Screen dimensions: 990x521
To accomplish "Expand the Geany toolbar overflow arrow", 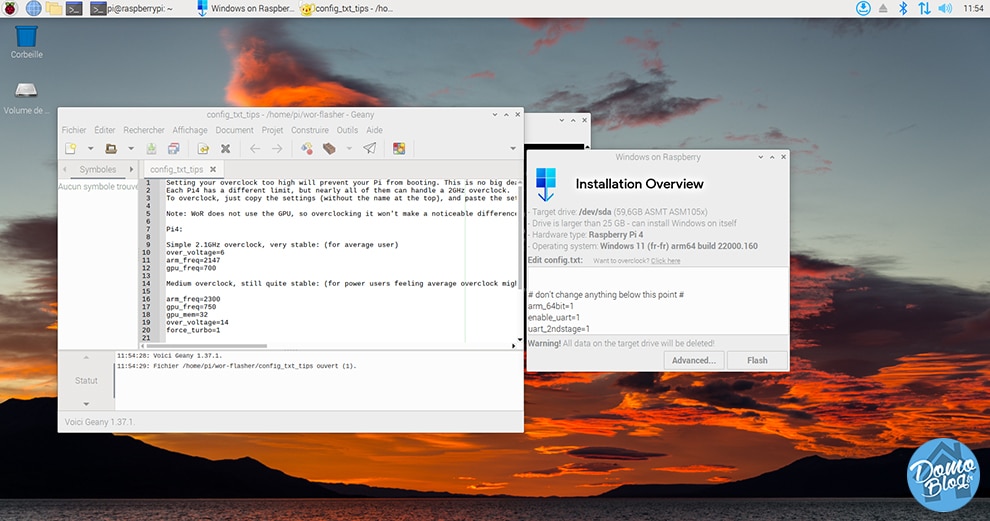I will tap(513, 149).
